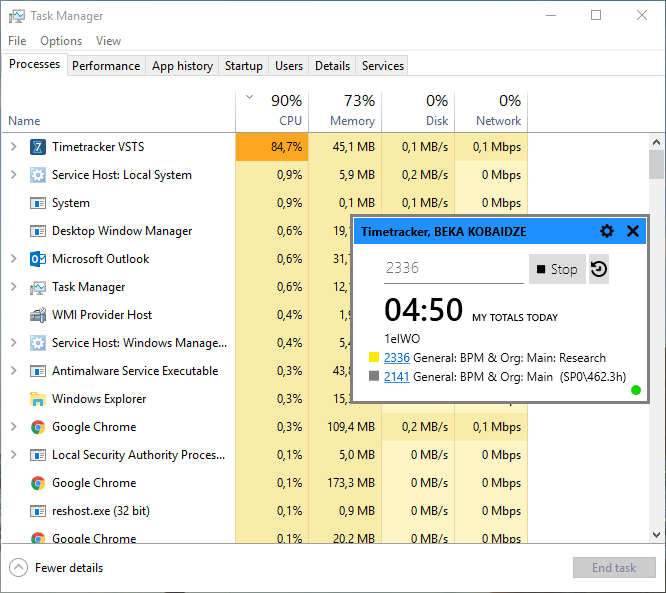The width and height of the screenshot is (666, 593).
Task: Switch to the App history tab
Action: pyautogui.click(x=182, y=66)
